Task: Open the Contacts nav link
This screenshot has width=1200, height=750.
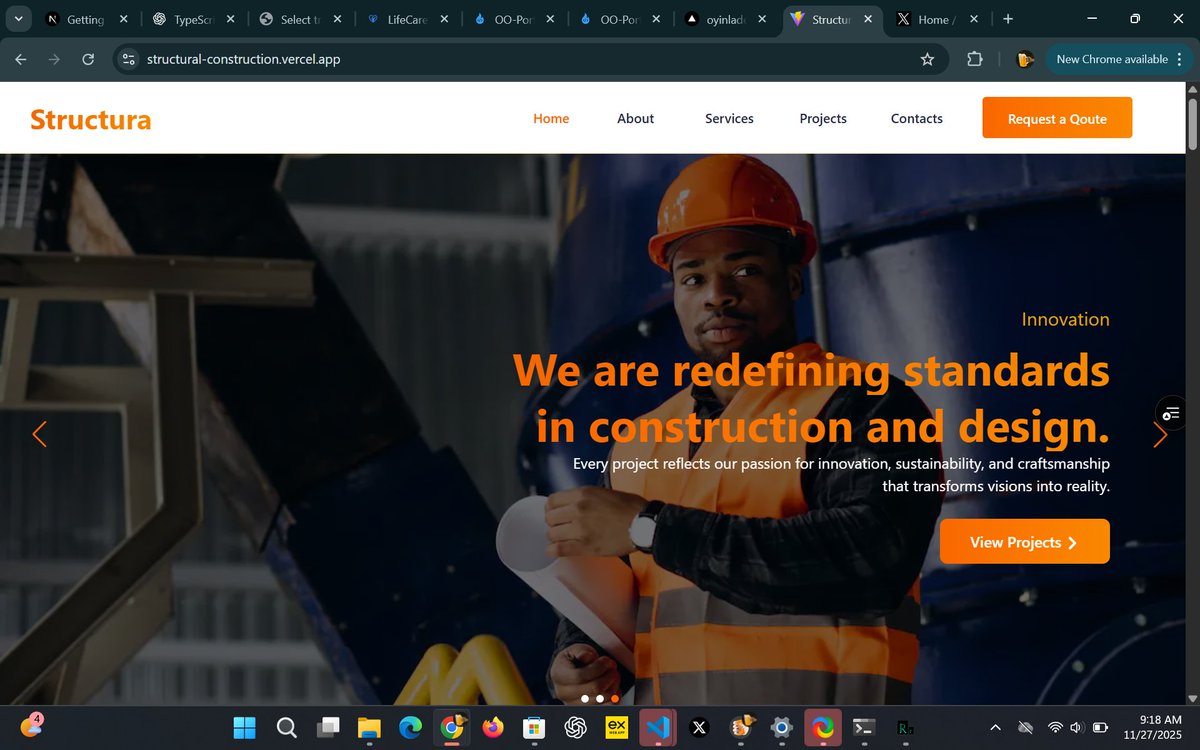Action: [917, 118]
